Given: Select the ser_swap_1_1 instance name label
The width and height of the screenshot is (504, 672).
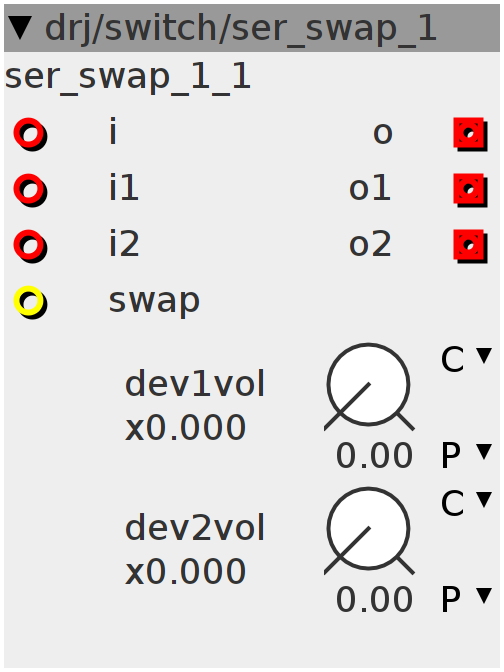Looking at the screenshot, I should coord(128,77).
